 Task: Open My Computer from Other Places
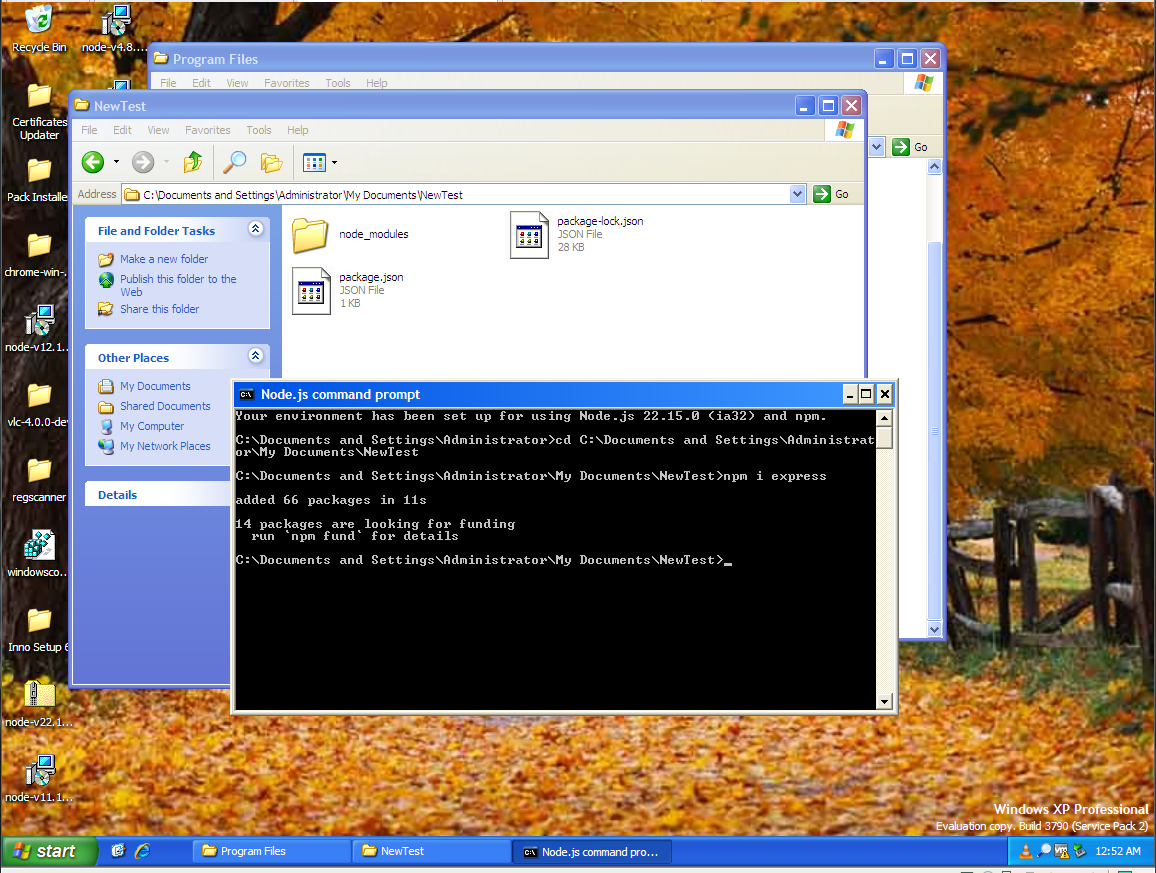coord(153,425)
